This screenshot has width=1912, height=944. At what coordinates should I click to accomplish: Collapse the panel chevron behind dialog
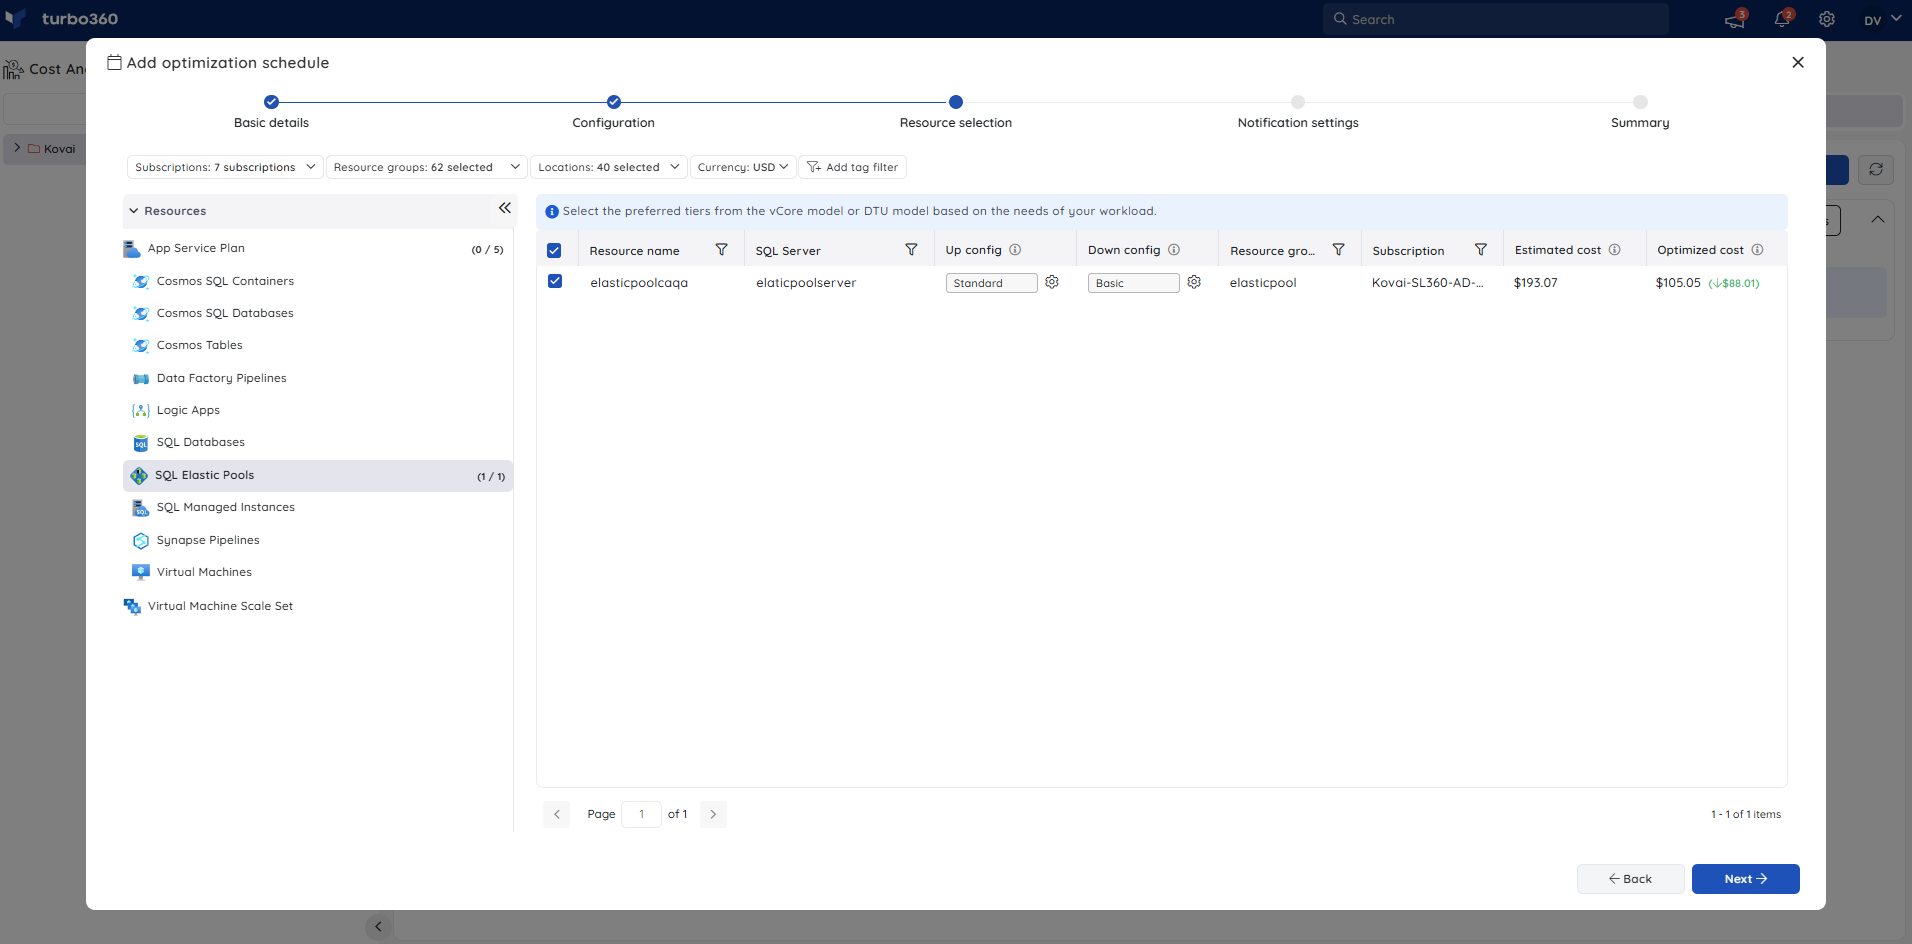tap(1878, 219)
